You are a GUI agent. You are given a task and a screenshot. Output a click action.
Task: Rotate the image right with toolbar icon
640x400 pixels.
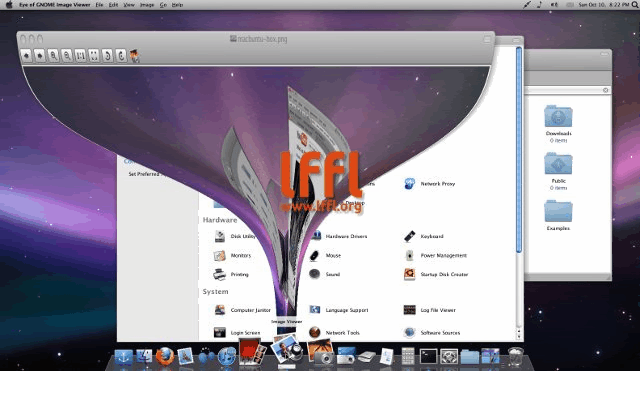pos(120,55)
